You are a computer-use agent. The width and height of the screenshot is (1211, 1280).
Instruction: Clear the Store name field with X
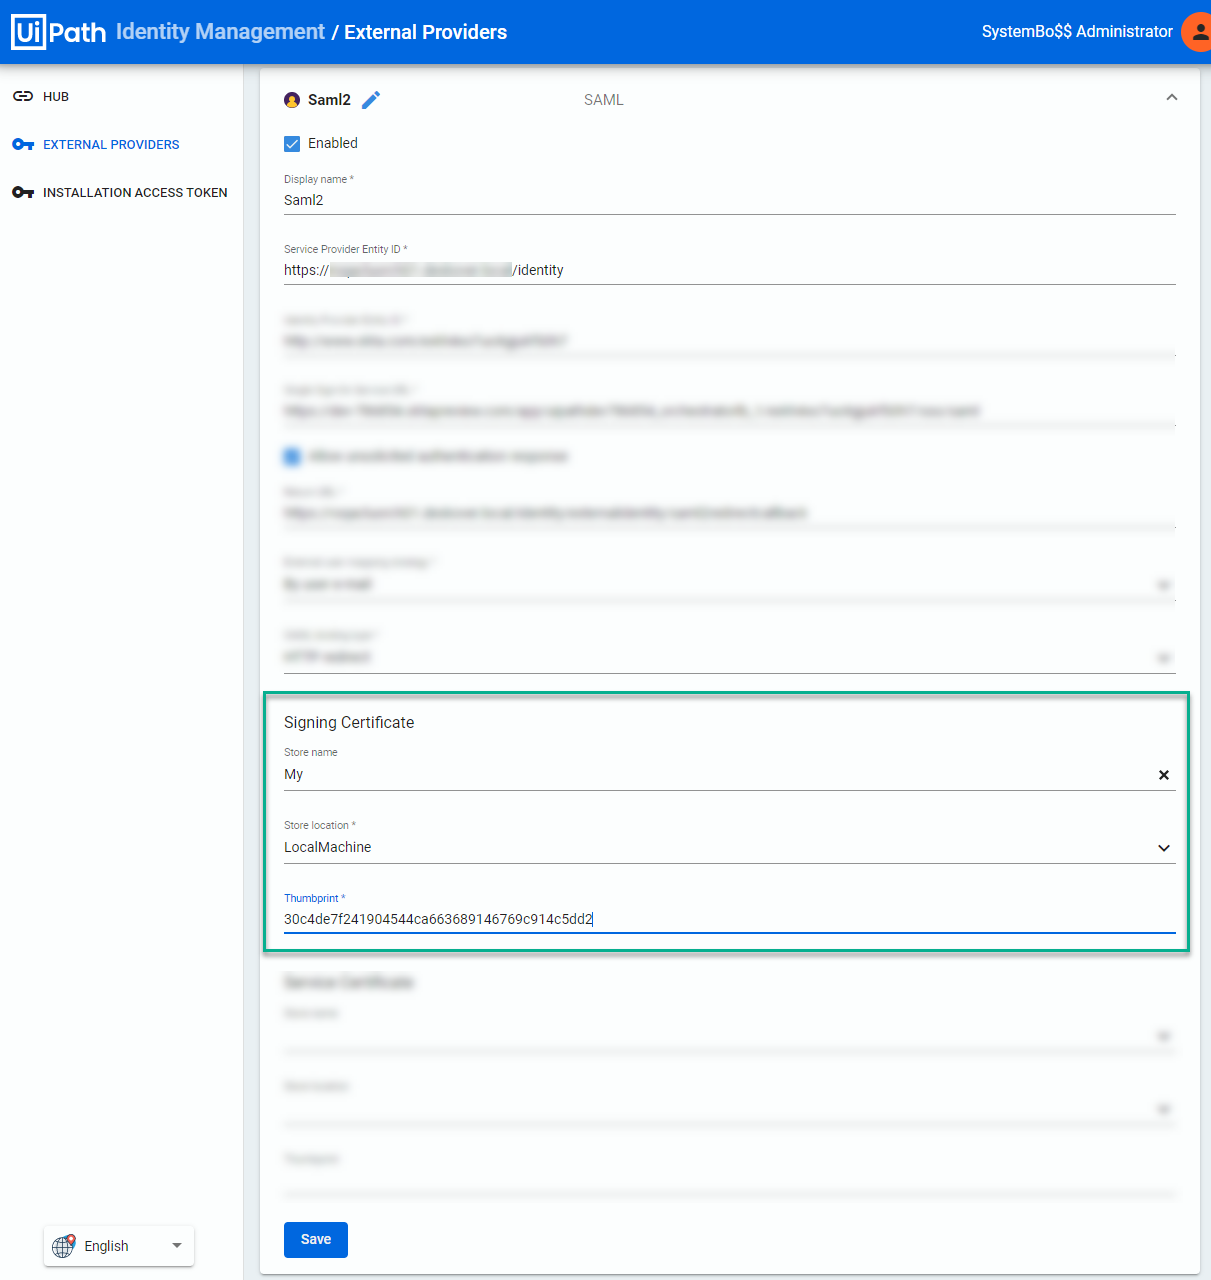pos(1164,775)
